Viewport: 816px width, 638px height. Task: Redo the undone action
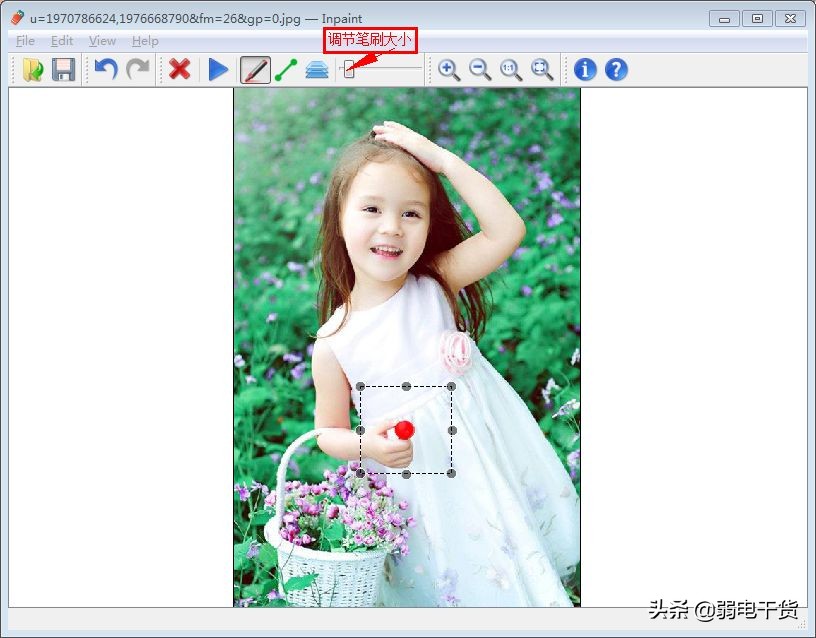tap(138, 70)
